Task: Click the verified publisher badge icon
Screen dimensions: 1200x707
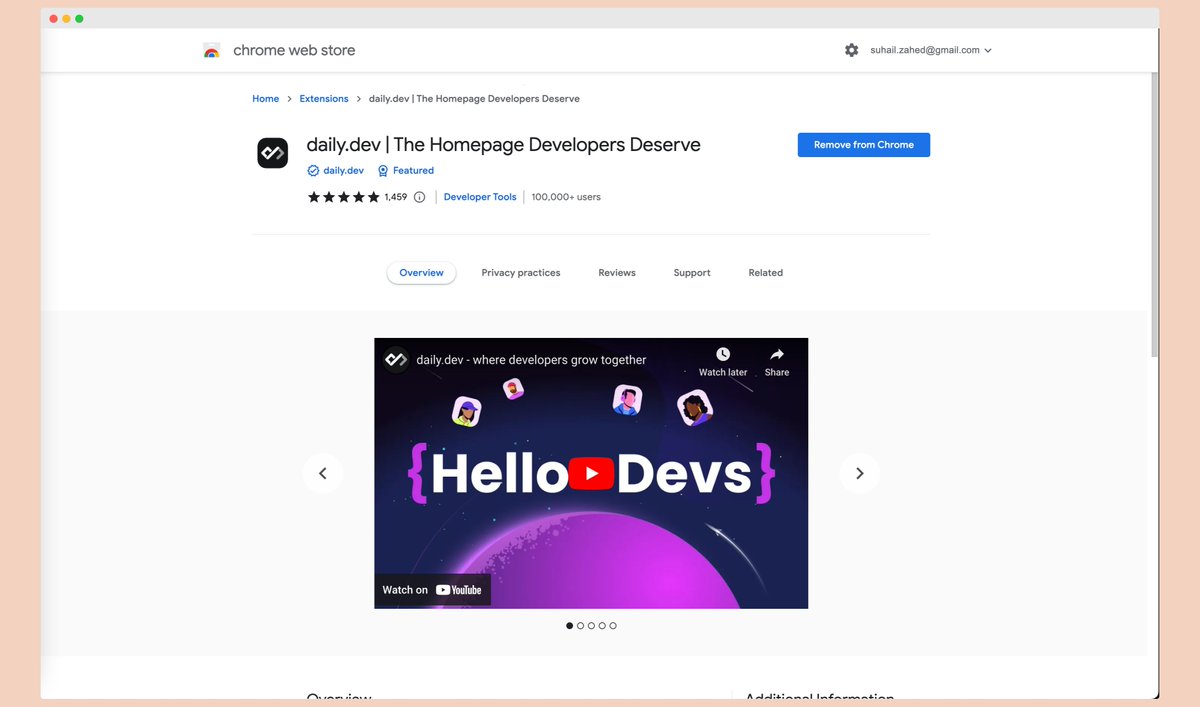Action: [x=313, y=171]
